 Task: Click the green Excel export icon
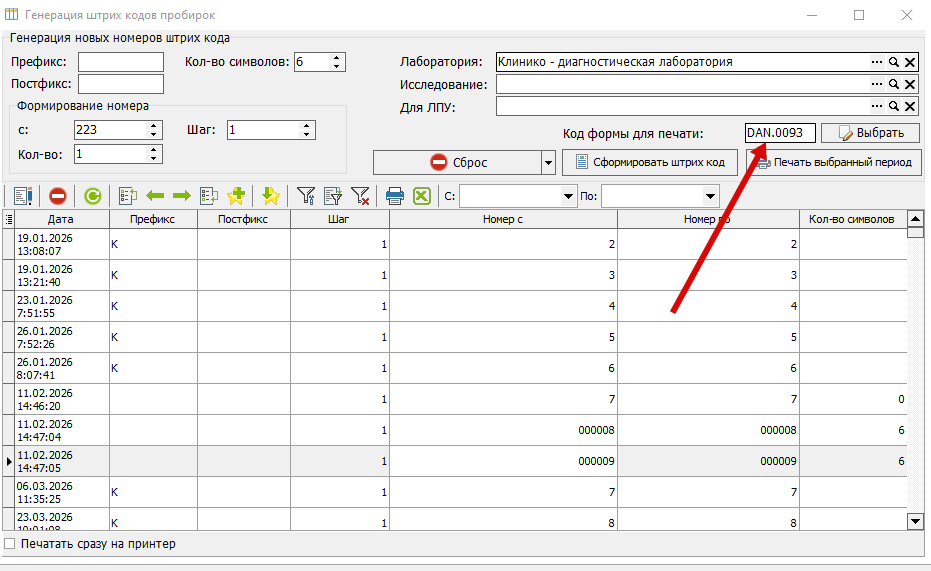pos(422,196)
